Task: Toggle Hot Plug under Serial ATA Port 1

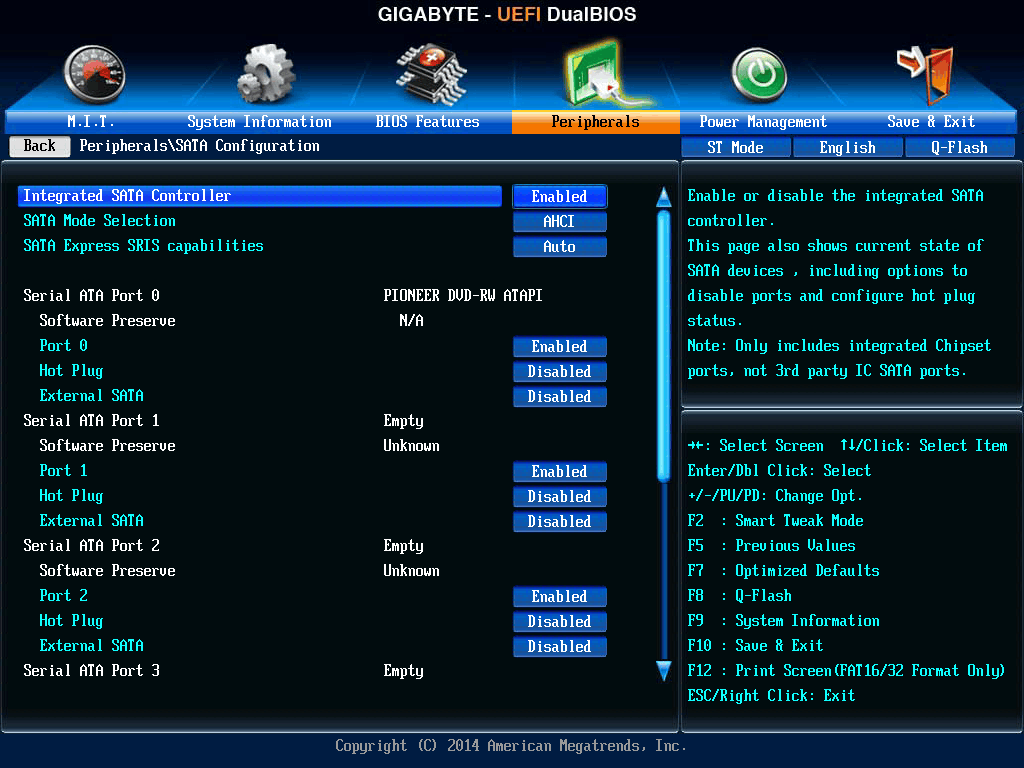Action: (x=560, y=496)
